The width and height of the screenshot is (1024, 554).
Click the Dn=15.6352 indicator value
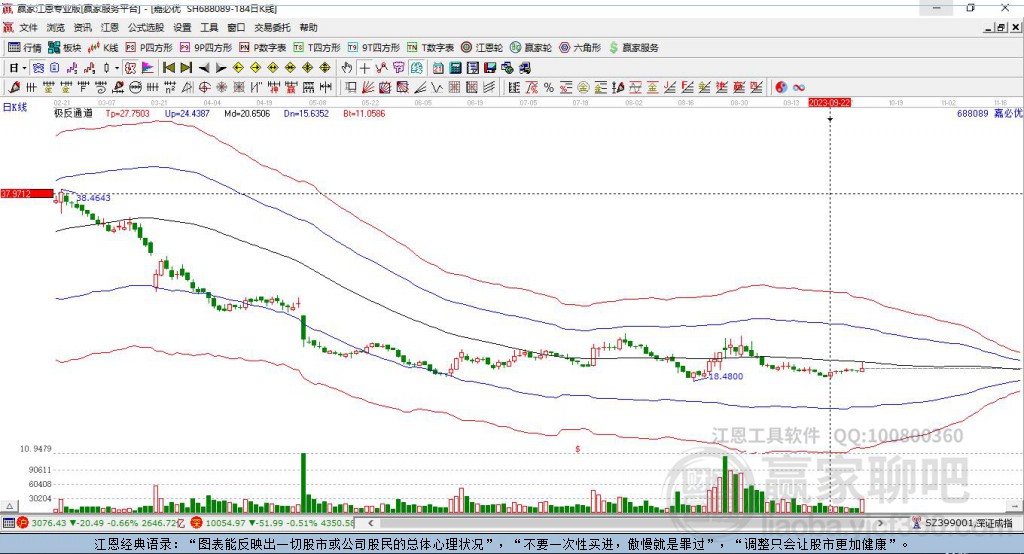[x=306, y=113]
